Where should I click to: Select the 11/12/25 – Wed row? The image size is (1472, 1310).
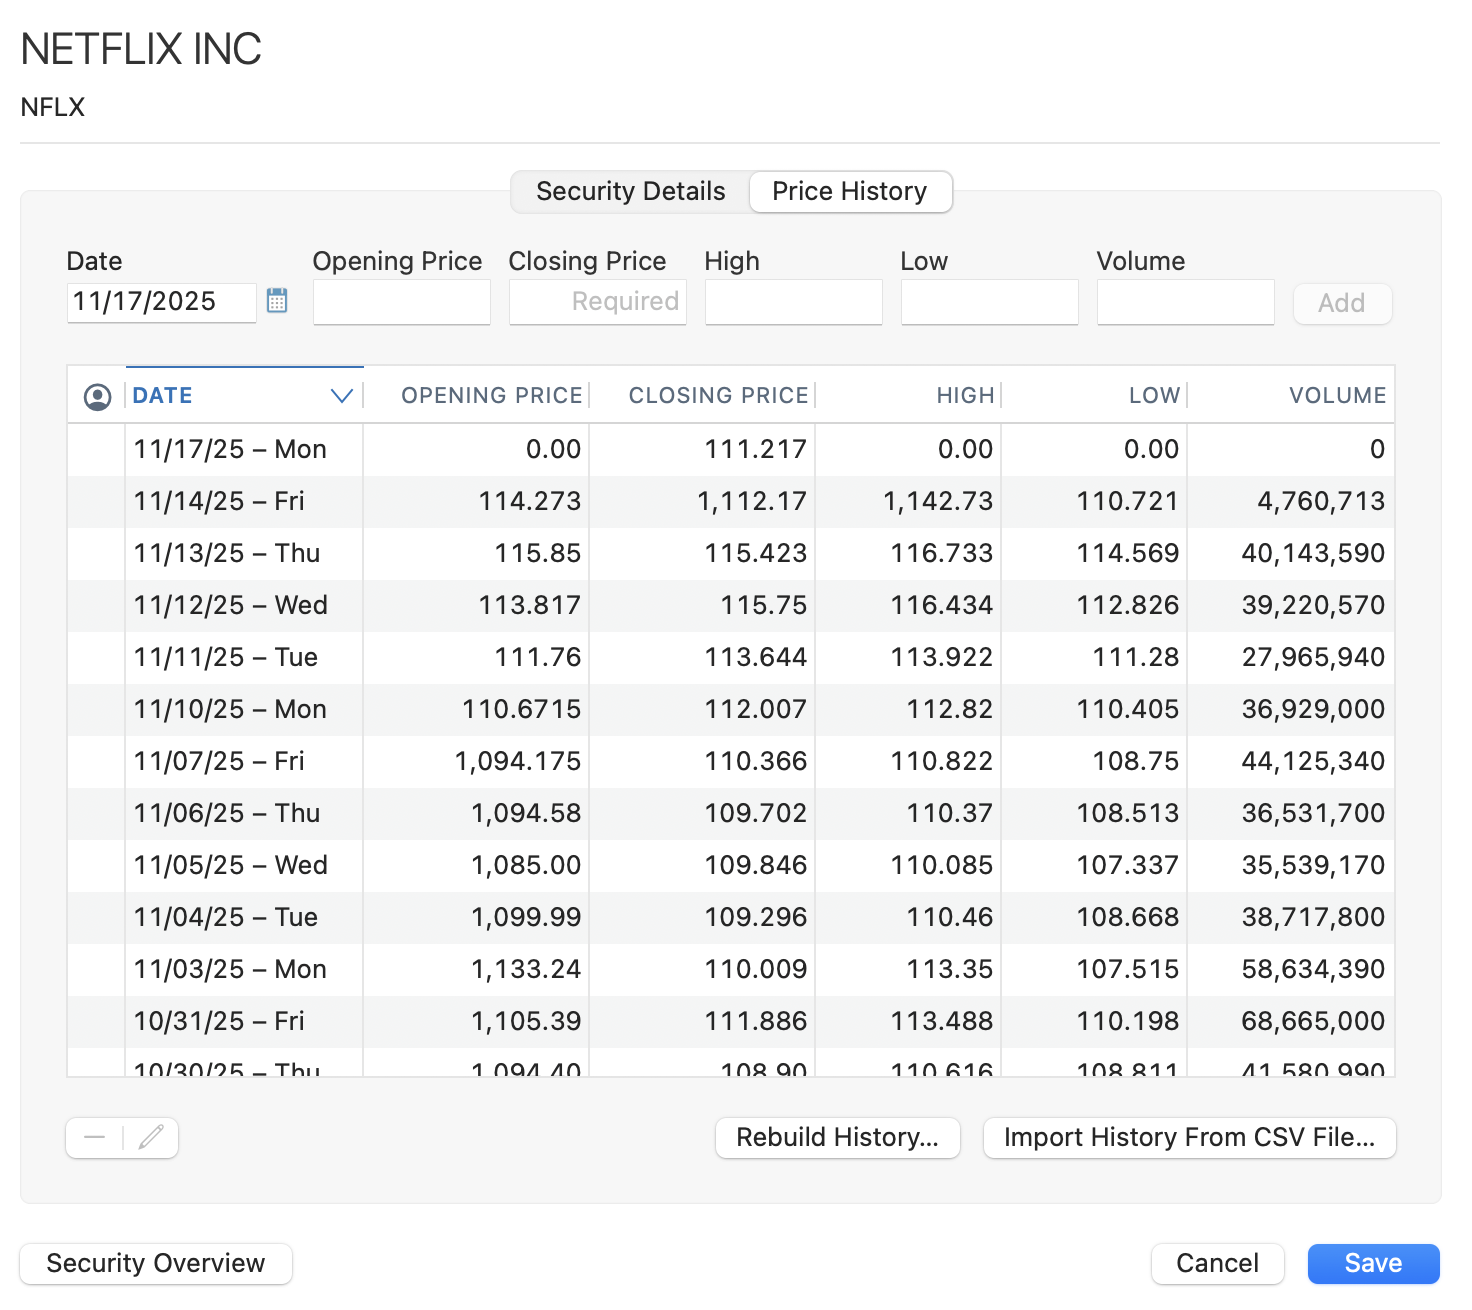(731, 606)
